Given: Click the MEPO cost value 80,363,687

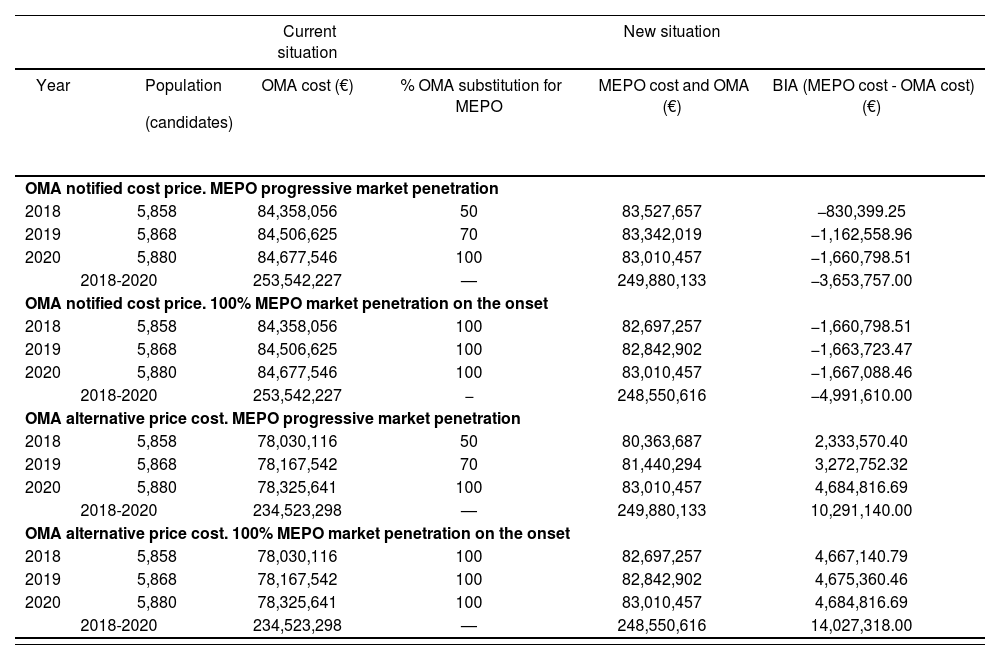Looking at the screenshot, I should tap(661, 441).
